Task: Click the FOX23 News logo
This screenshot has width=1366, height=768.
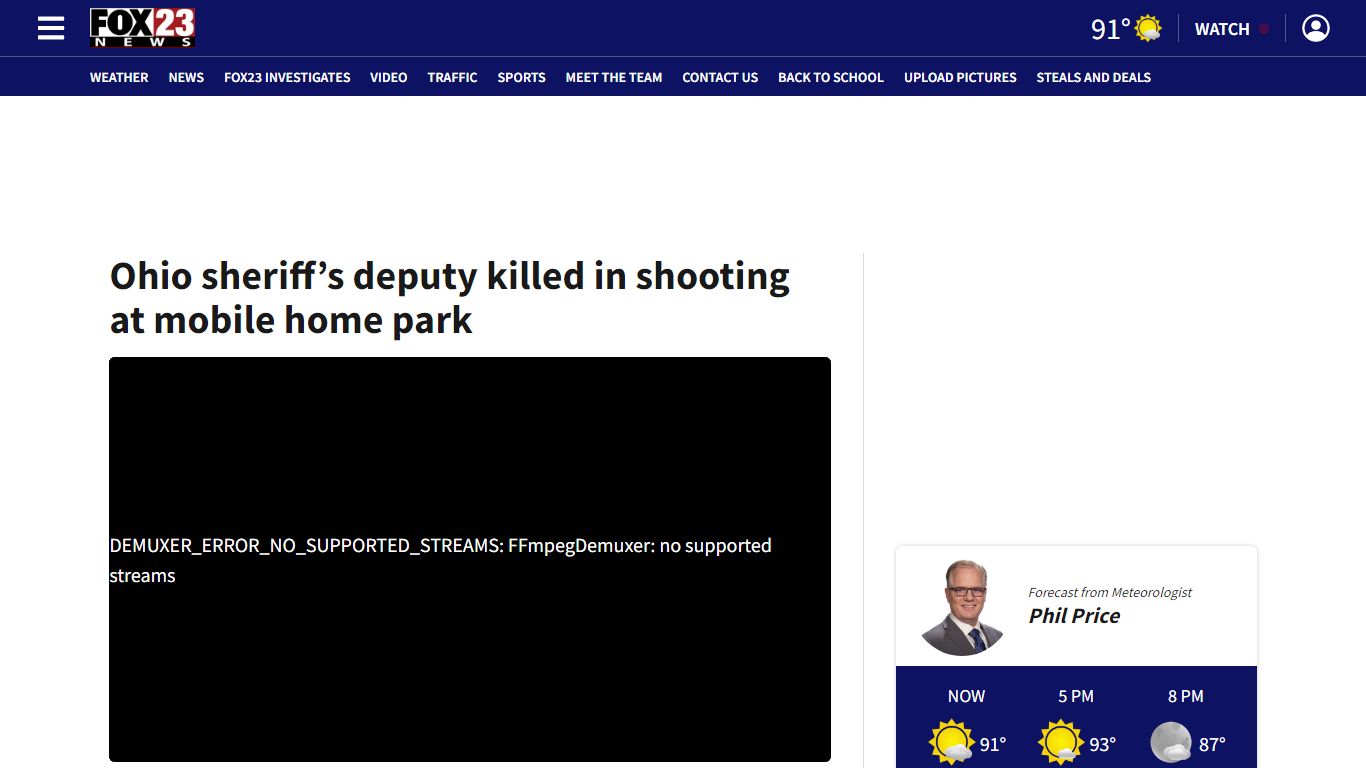Action: (142, 28)
